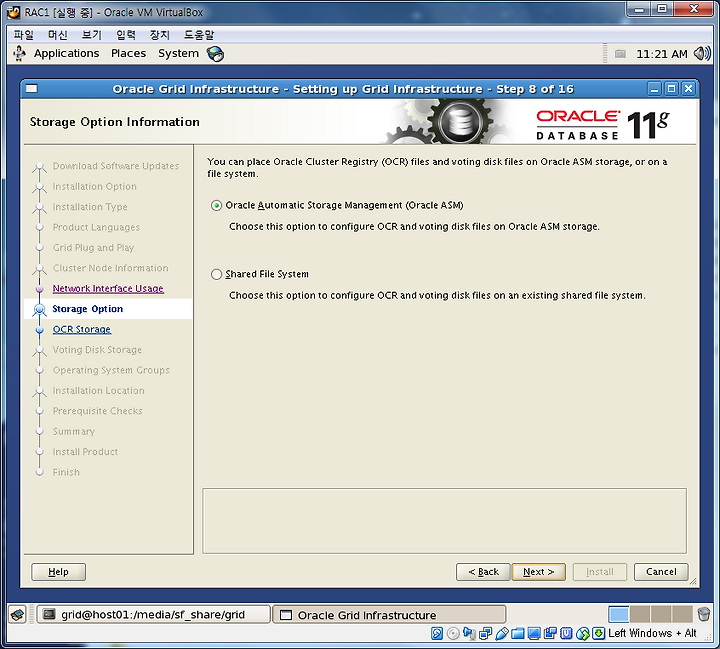Cancel the Grid Infrastructure installation

pos(661,572)
